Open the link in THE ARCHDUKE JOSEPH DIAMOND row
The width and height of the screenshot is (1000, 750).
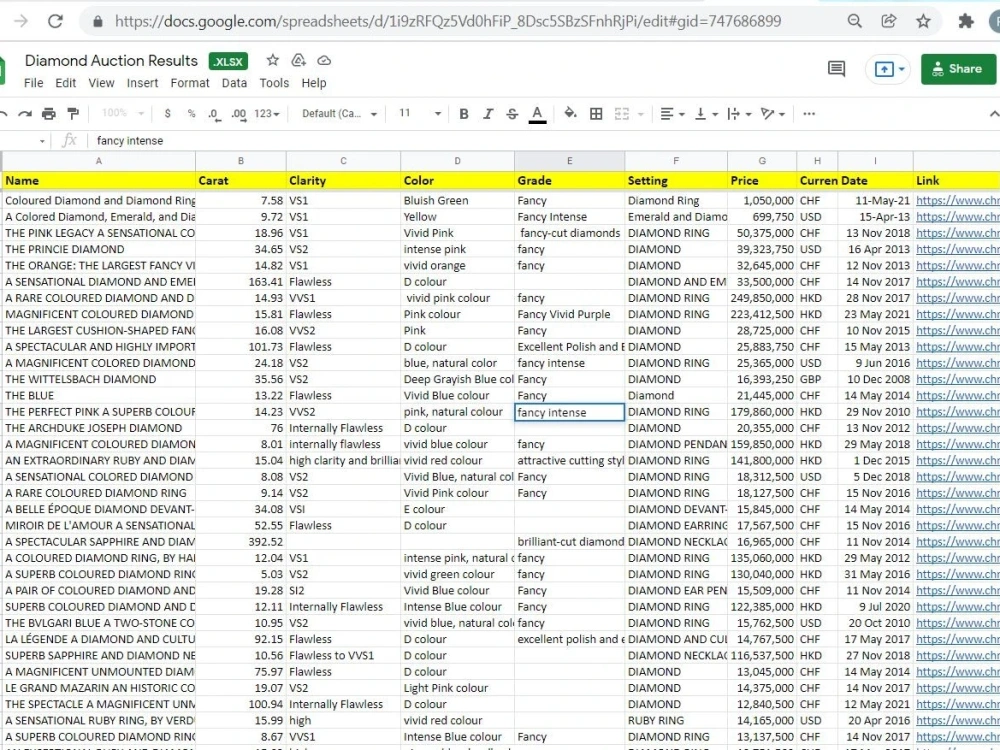(958, 428)
